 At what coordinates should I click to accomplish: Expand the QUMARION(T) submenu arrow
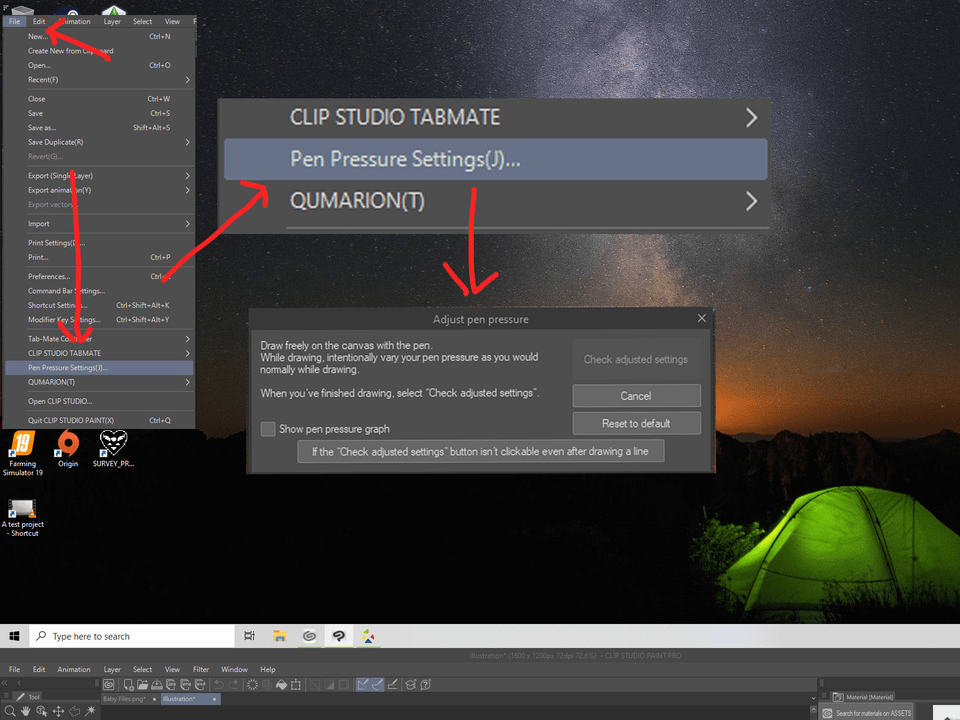pos(751,201)
